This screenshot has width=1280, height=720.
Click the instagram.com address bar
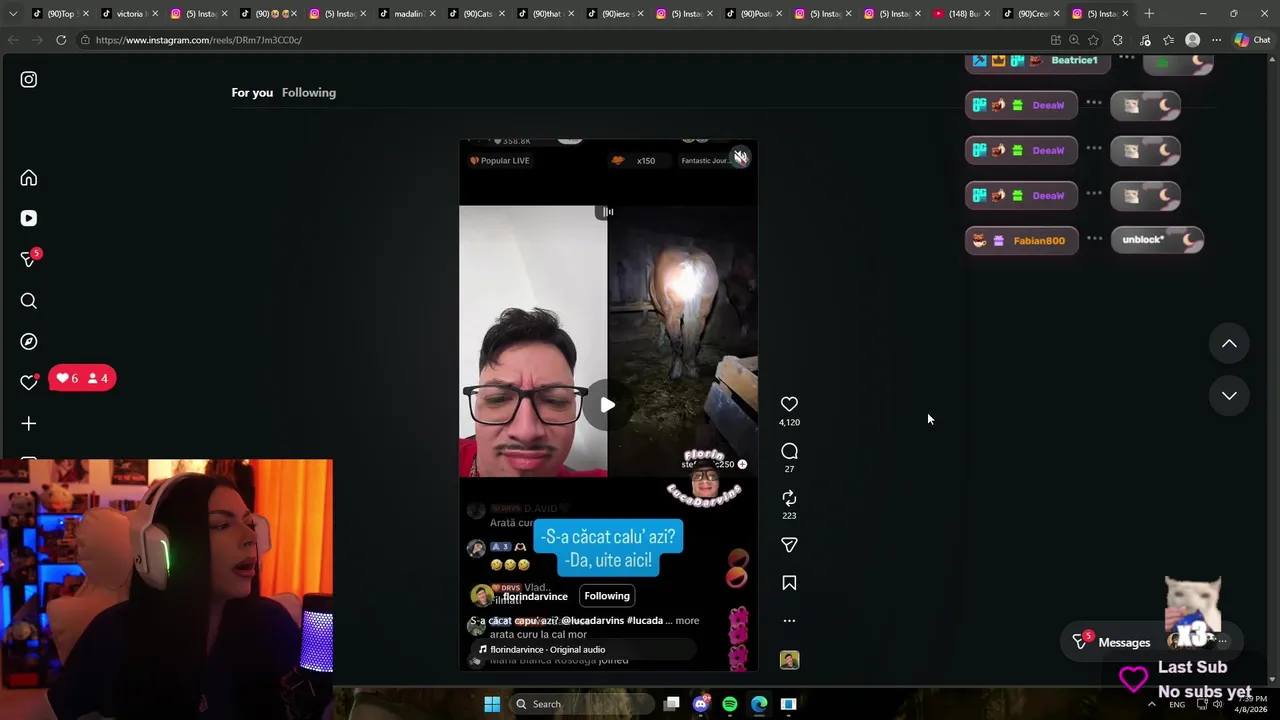coord(560,40)
